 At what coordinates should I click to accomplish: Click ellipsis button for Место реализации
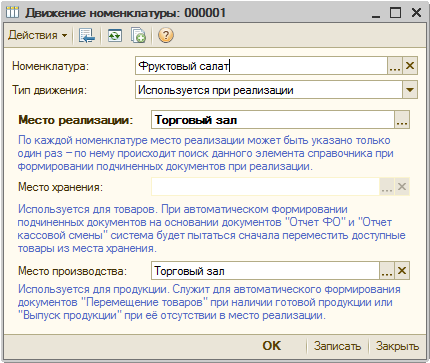[402, 120]
